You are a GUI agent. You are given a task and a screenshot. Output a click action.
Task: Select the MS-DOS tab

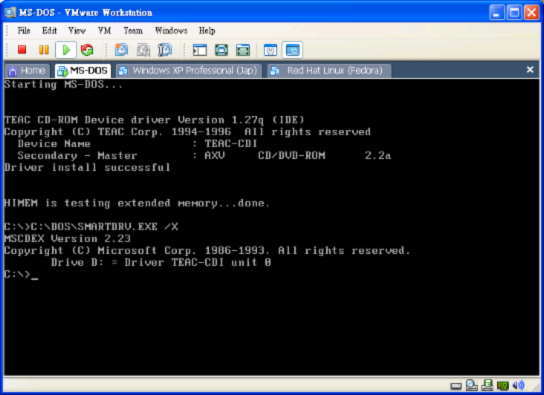coord(83,71)
